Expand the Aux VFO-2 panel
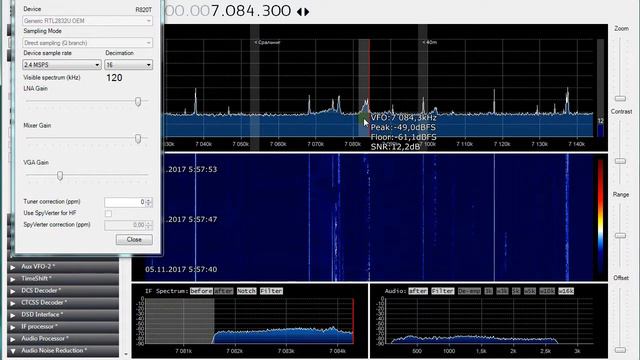The image size is (640, 360). [63, 267]
